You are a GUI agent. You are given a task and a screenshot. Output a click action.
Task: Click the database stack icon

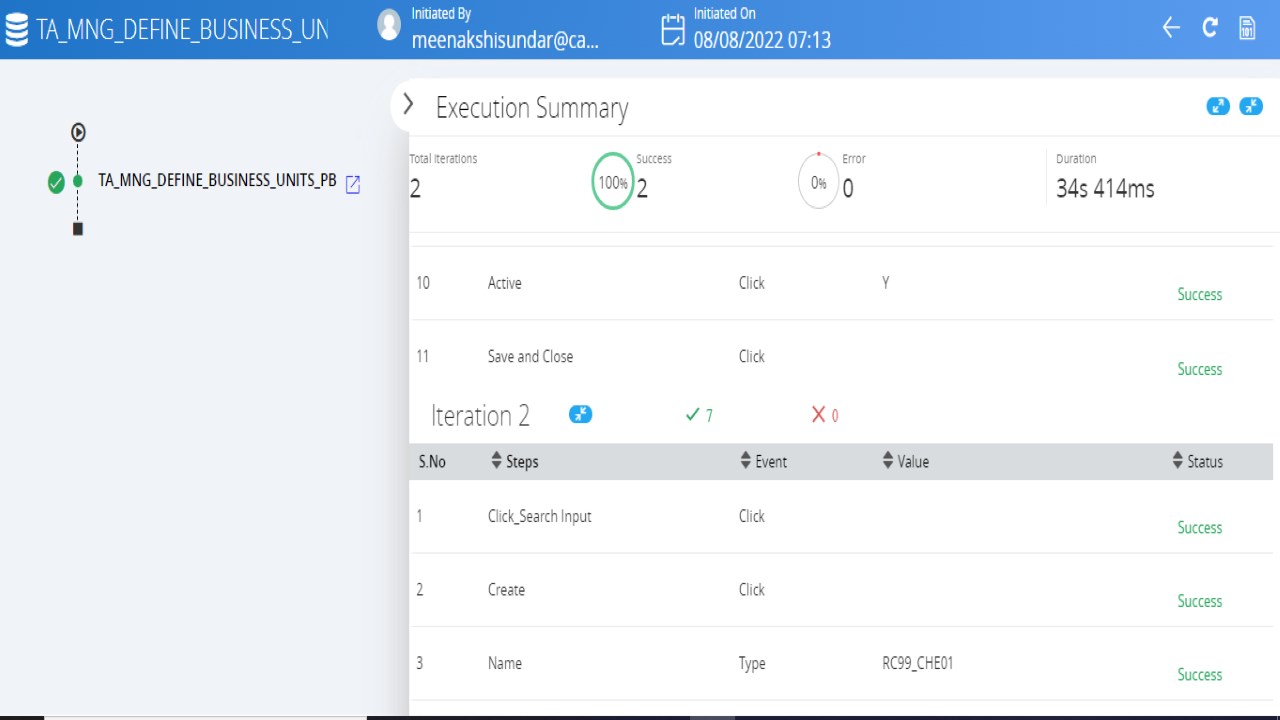(x=17, y=30)
